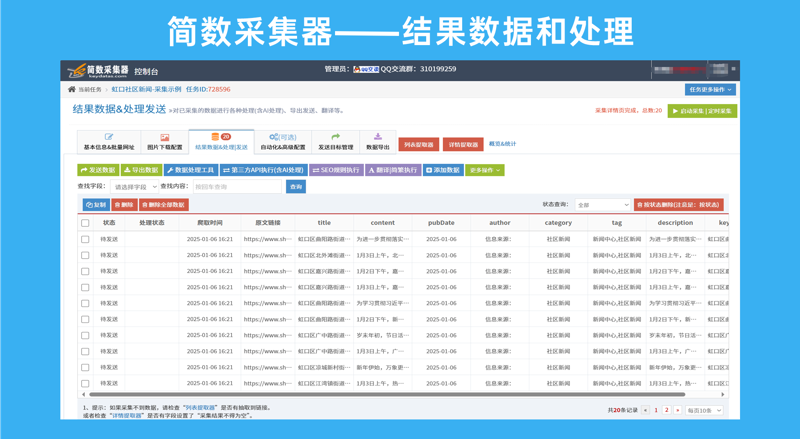Image resolution: width=800 pixels, height=439 pixels.
Task: Start collection with 启动采集|定时采集 button
Action: point(702,111)
